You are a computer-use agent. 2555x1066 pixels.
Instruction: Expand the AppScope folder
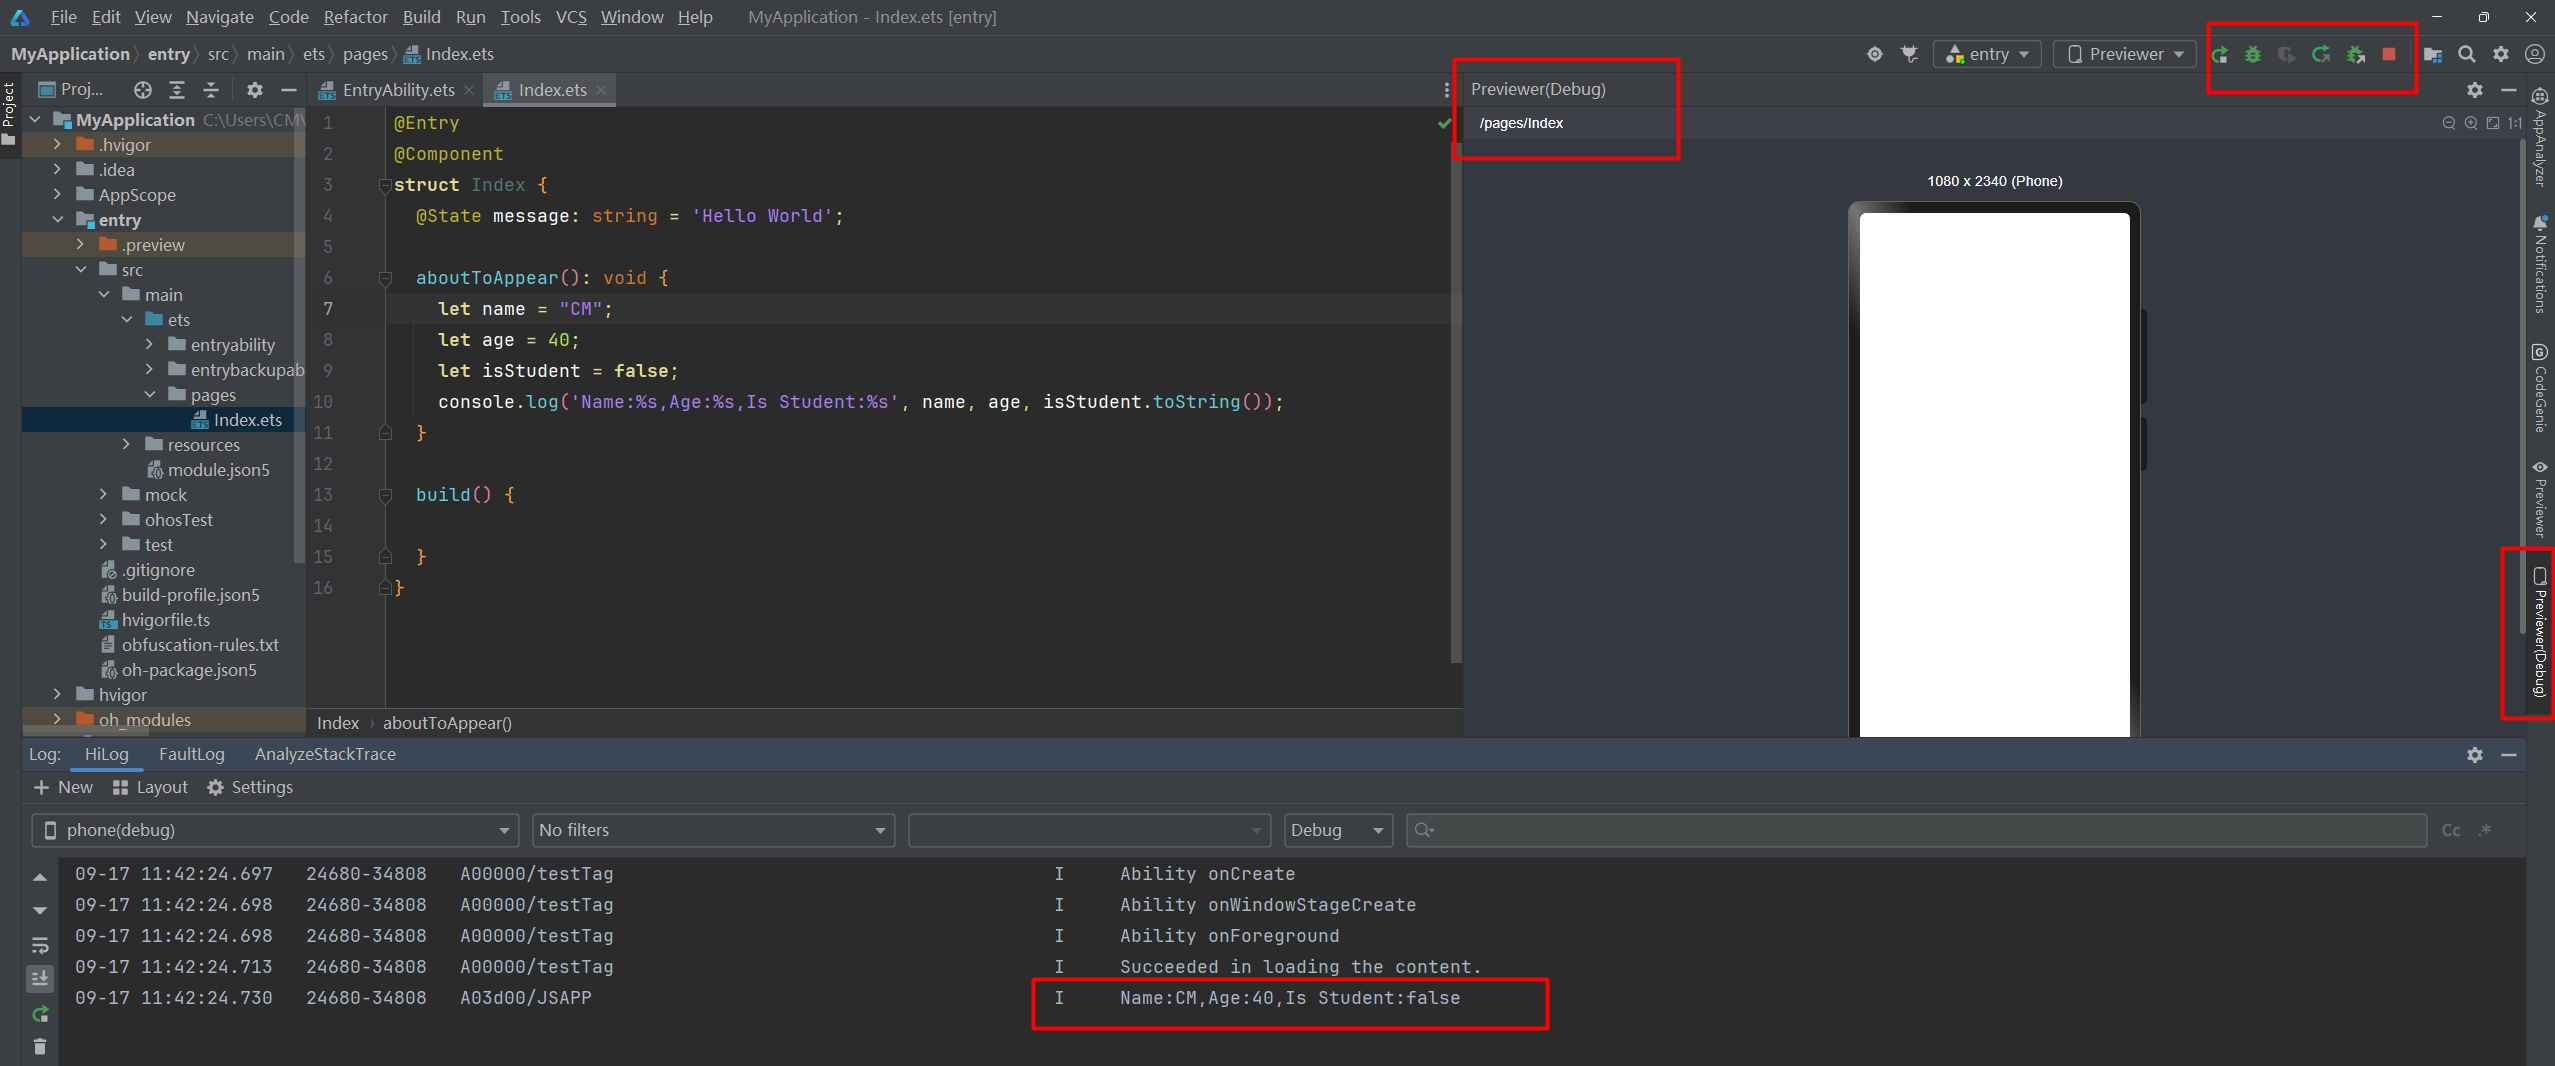(57, 195)
